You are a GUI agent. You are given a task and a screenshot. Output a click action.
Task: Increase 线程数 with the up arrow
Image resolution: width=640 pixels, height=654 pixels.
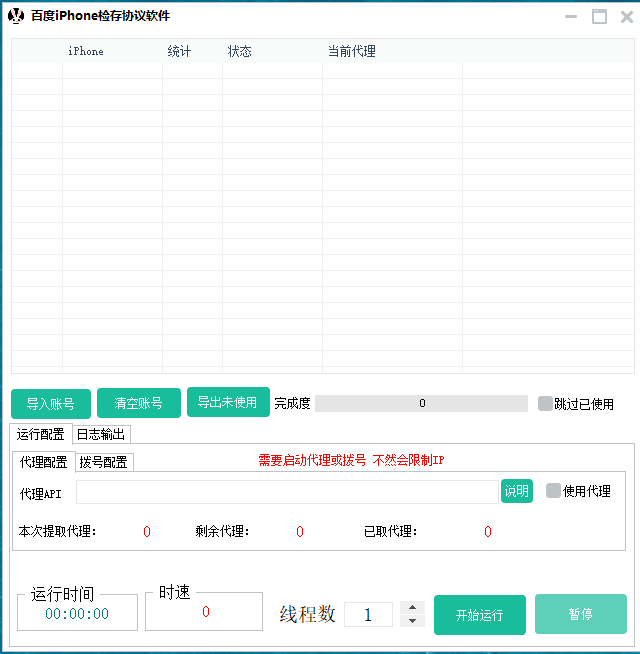412,608
